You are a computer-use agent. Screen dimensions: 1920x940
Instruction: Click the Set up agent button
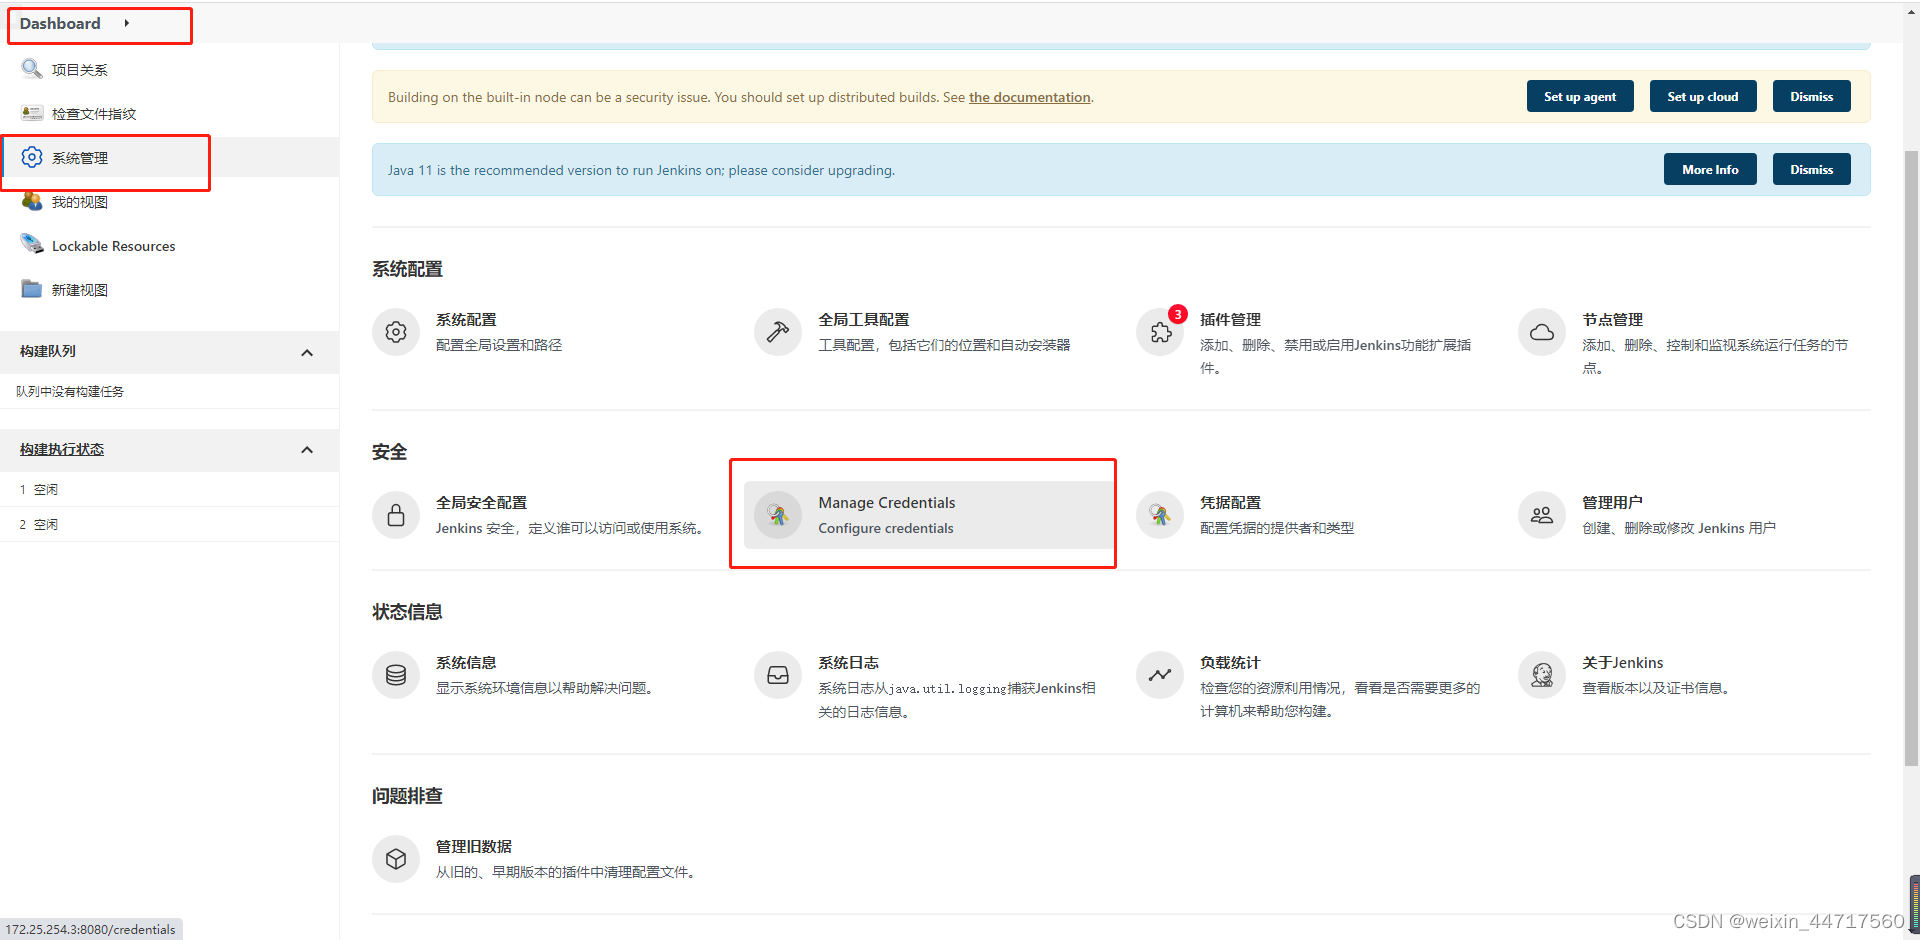tap(1580, 96)
